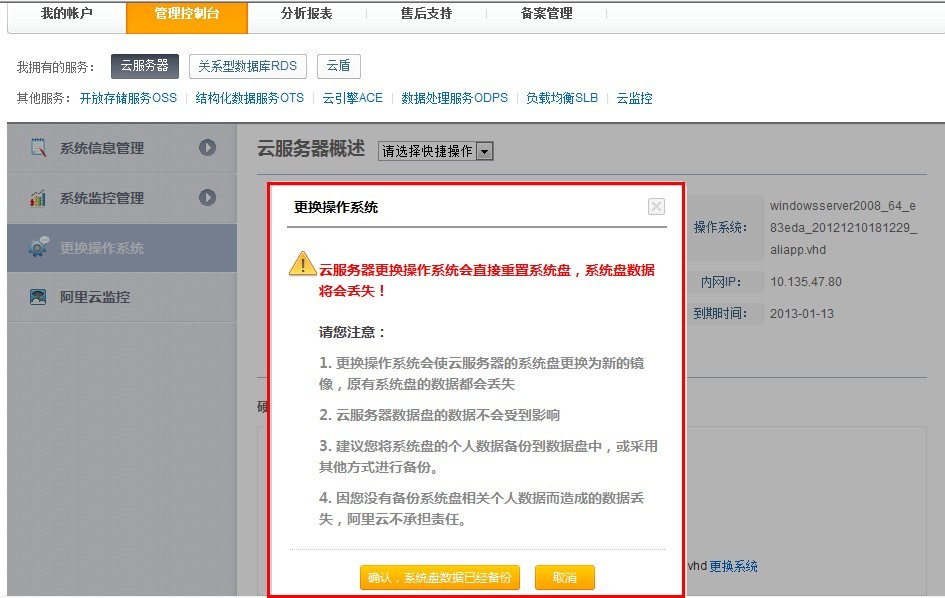
Task: Open 云引擎ACE link
Action: [x=353, y=98]
